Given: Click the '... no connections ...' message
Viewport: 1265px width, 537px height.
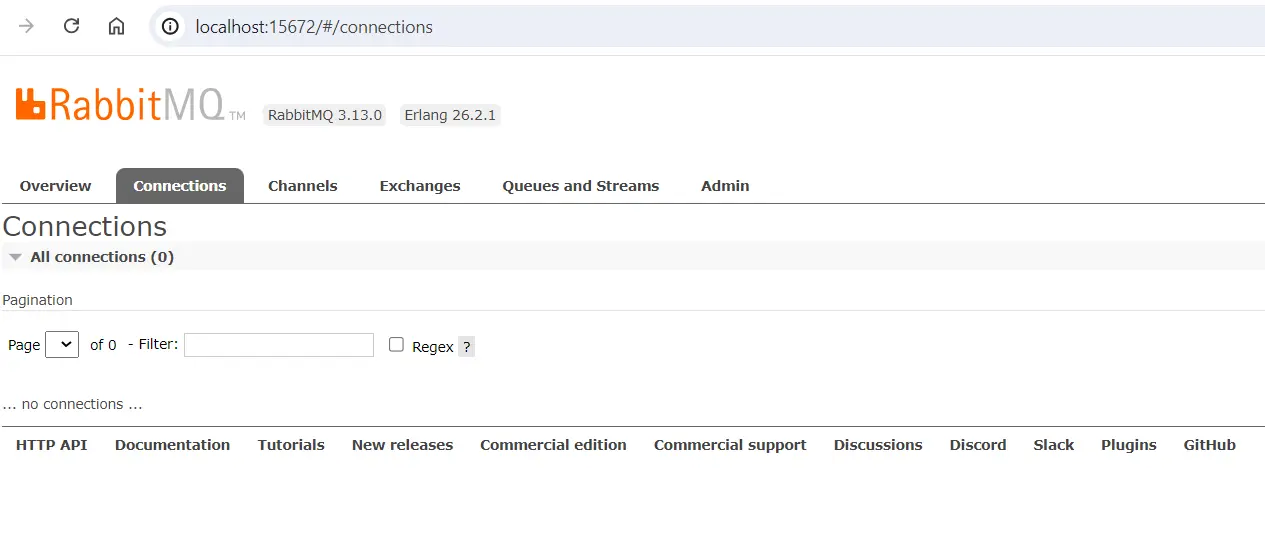Looking at the screenshot, I should [x=73, y=404].
